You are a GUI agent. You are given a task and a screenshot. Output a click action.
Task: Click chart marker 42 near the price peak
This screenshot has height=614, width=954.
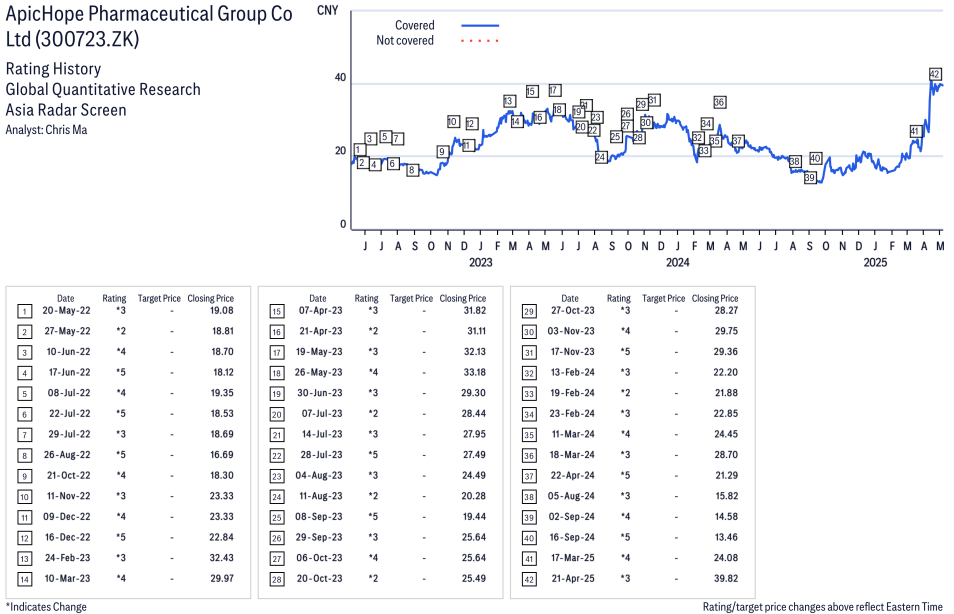[x=935, y=74]
